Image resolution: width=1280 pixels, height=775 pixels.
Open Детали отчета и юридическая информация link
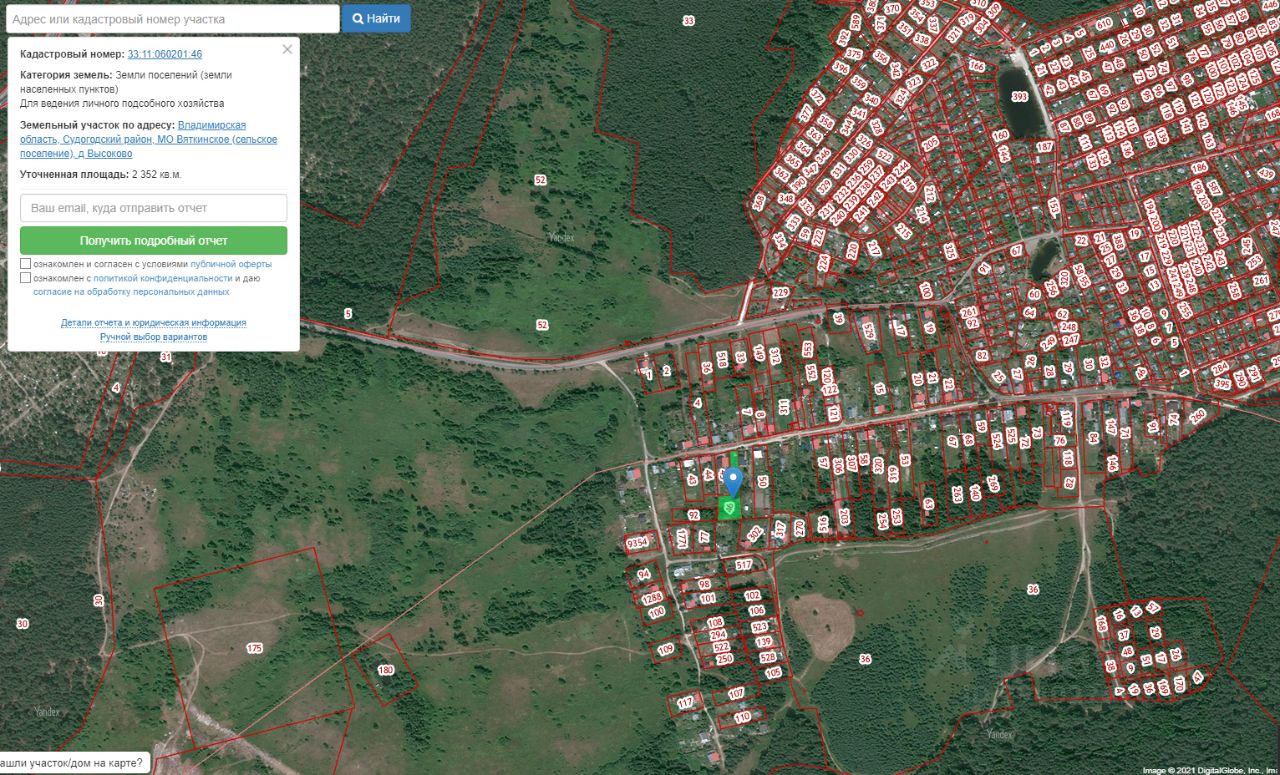(153, 323)
